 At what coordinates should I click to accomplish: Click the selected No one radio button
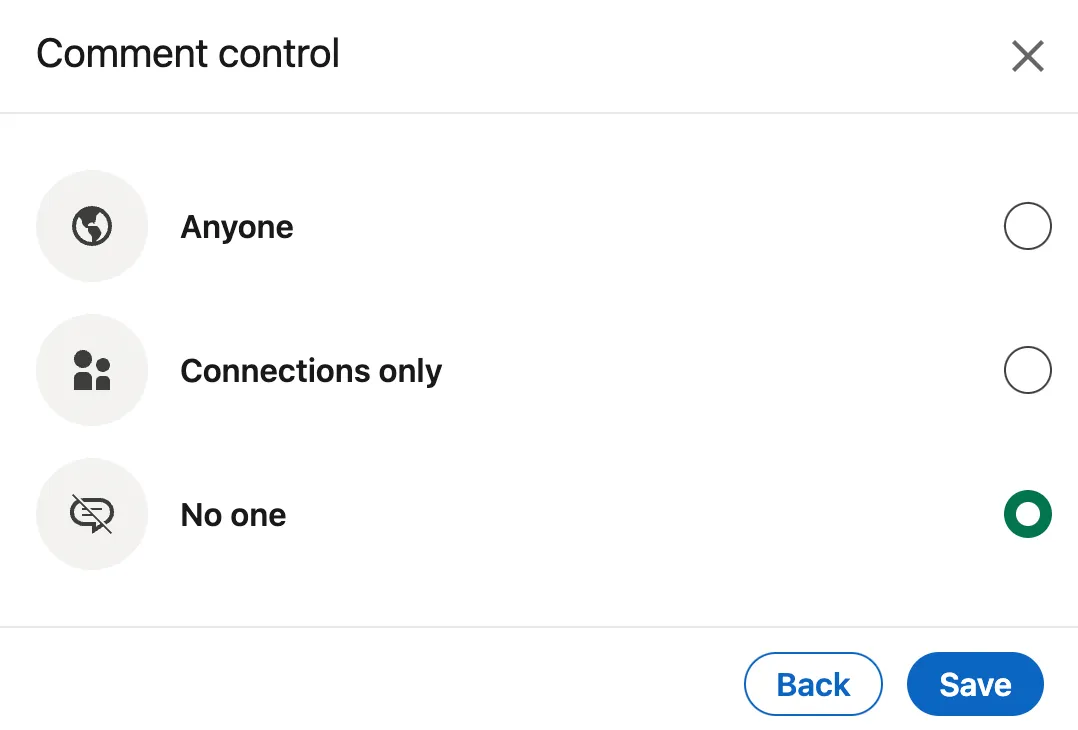[x=1027, y=515]
